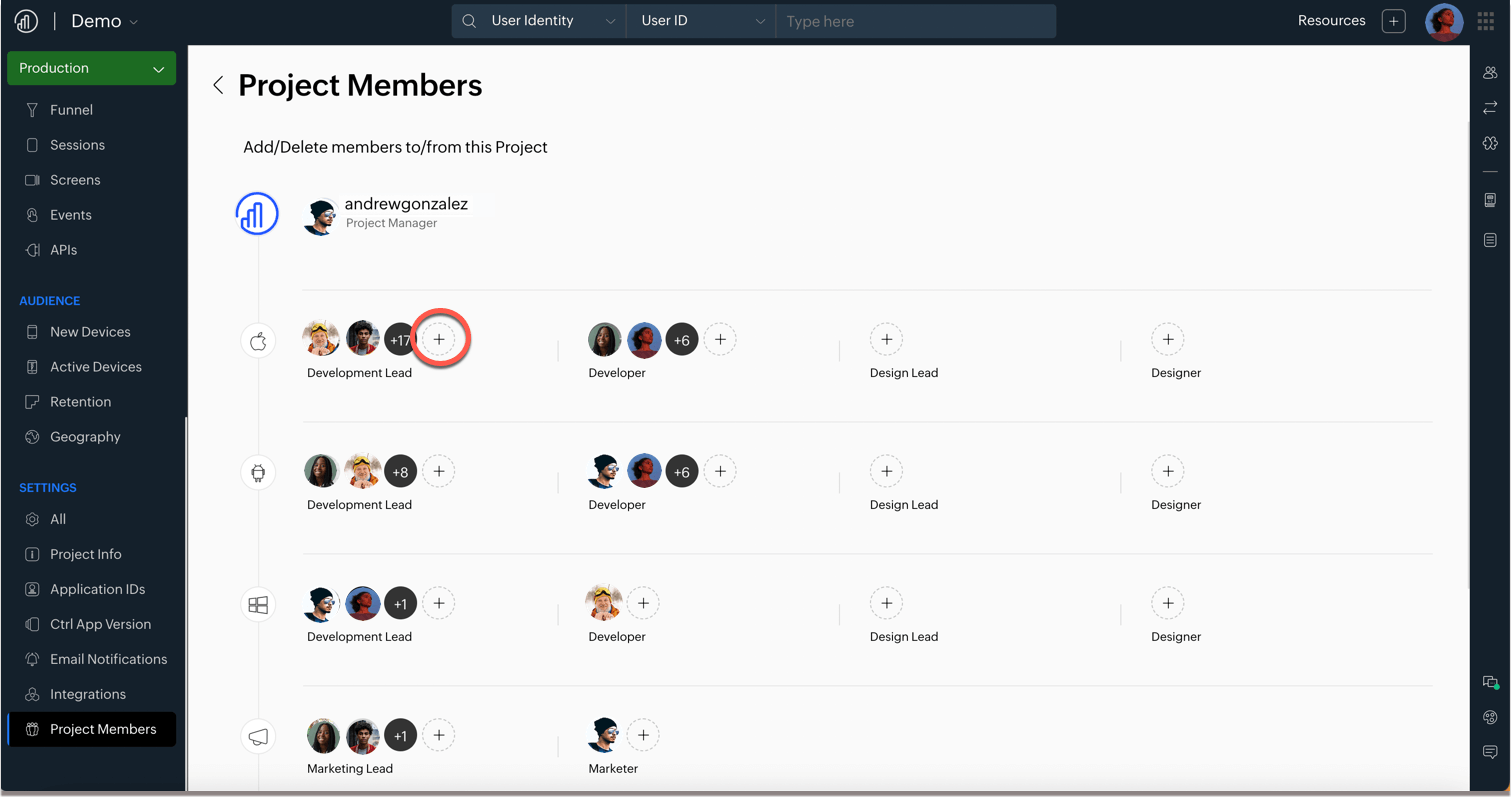Open the User ID dropdown

click(x=702, y=21)
